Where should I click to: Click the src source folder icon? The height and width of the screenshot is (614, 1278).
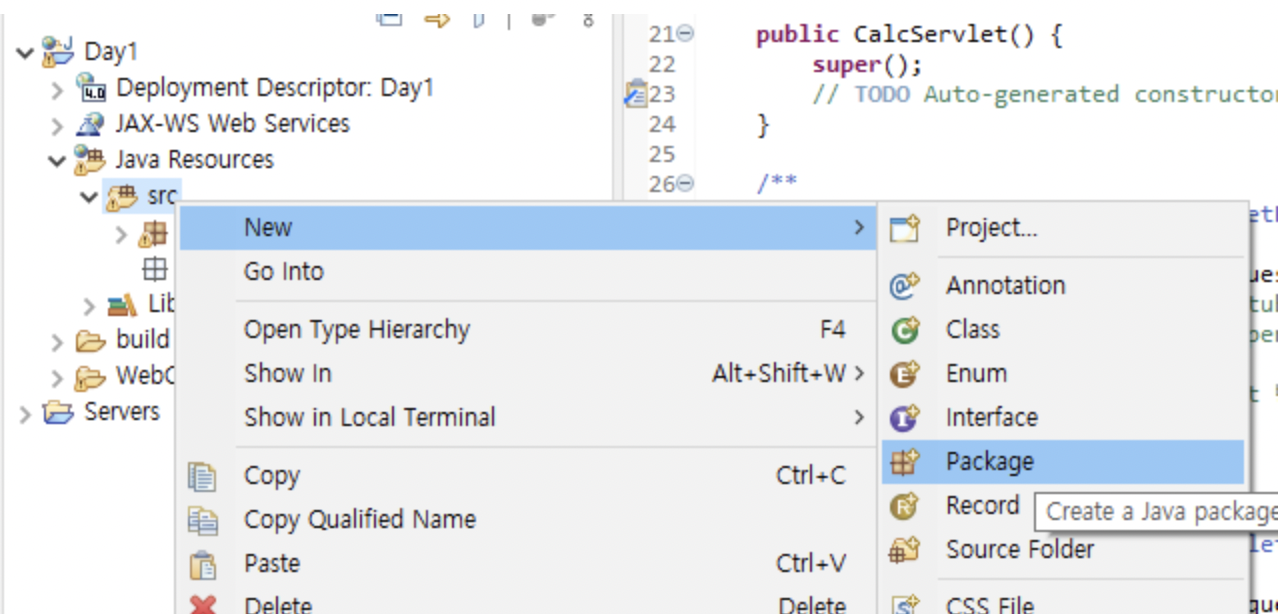point(122,196)
